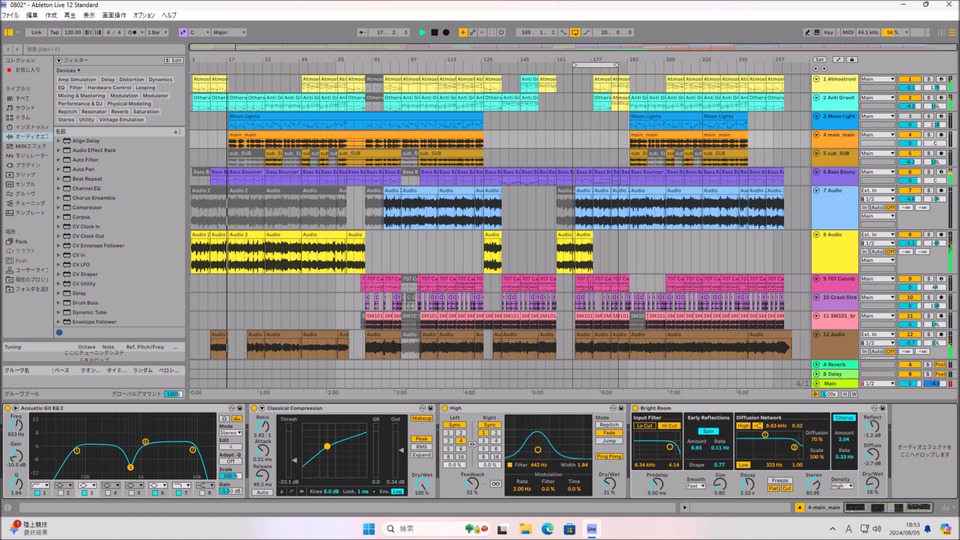Open Packs in browser places
This screenshot has width=960, height=540.
coord(21,241)
